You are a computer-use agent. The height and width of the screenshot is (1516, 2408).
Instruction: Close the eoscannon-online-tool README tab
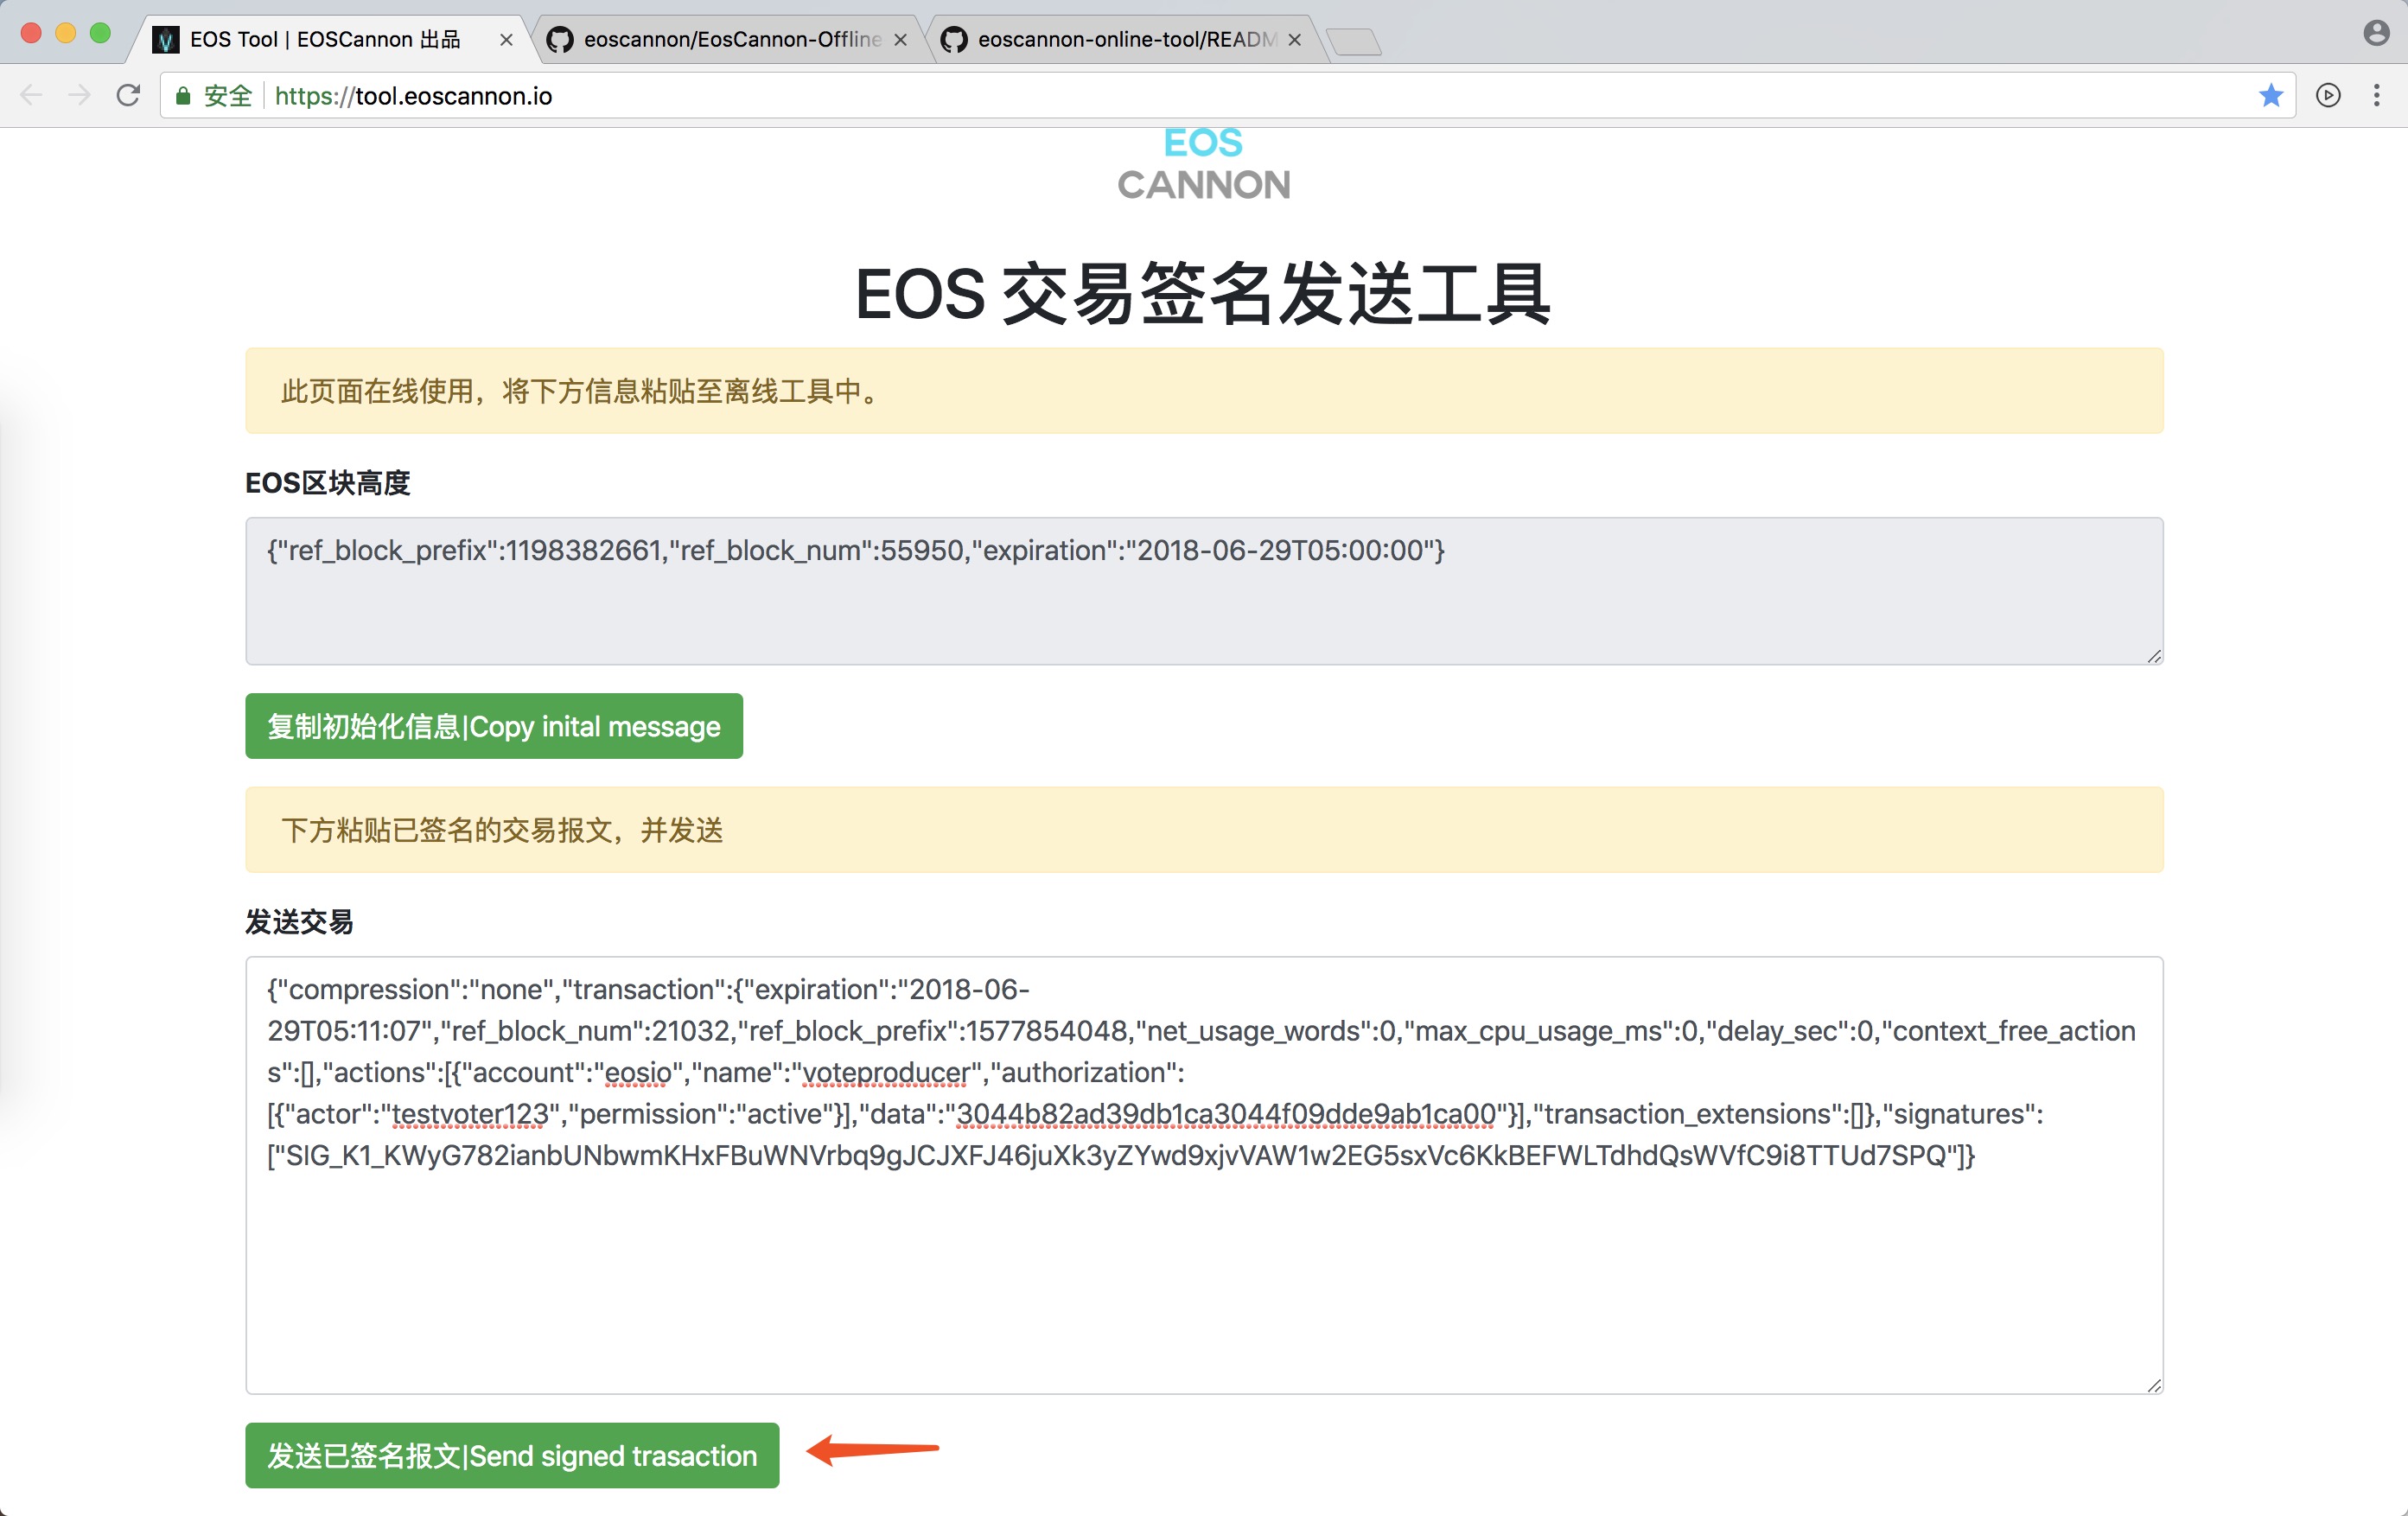click(x=1295, y=40)
